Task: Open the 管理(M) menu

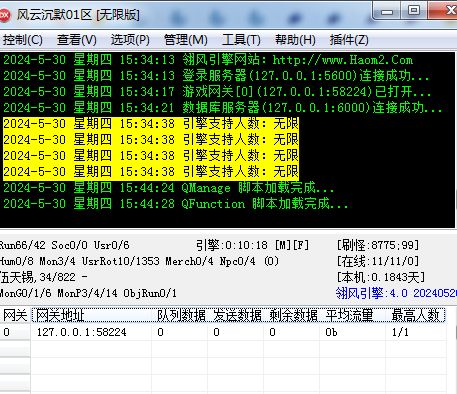Action: [186, 40]
